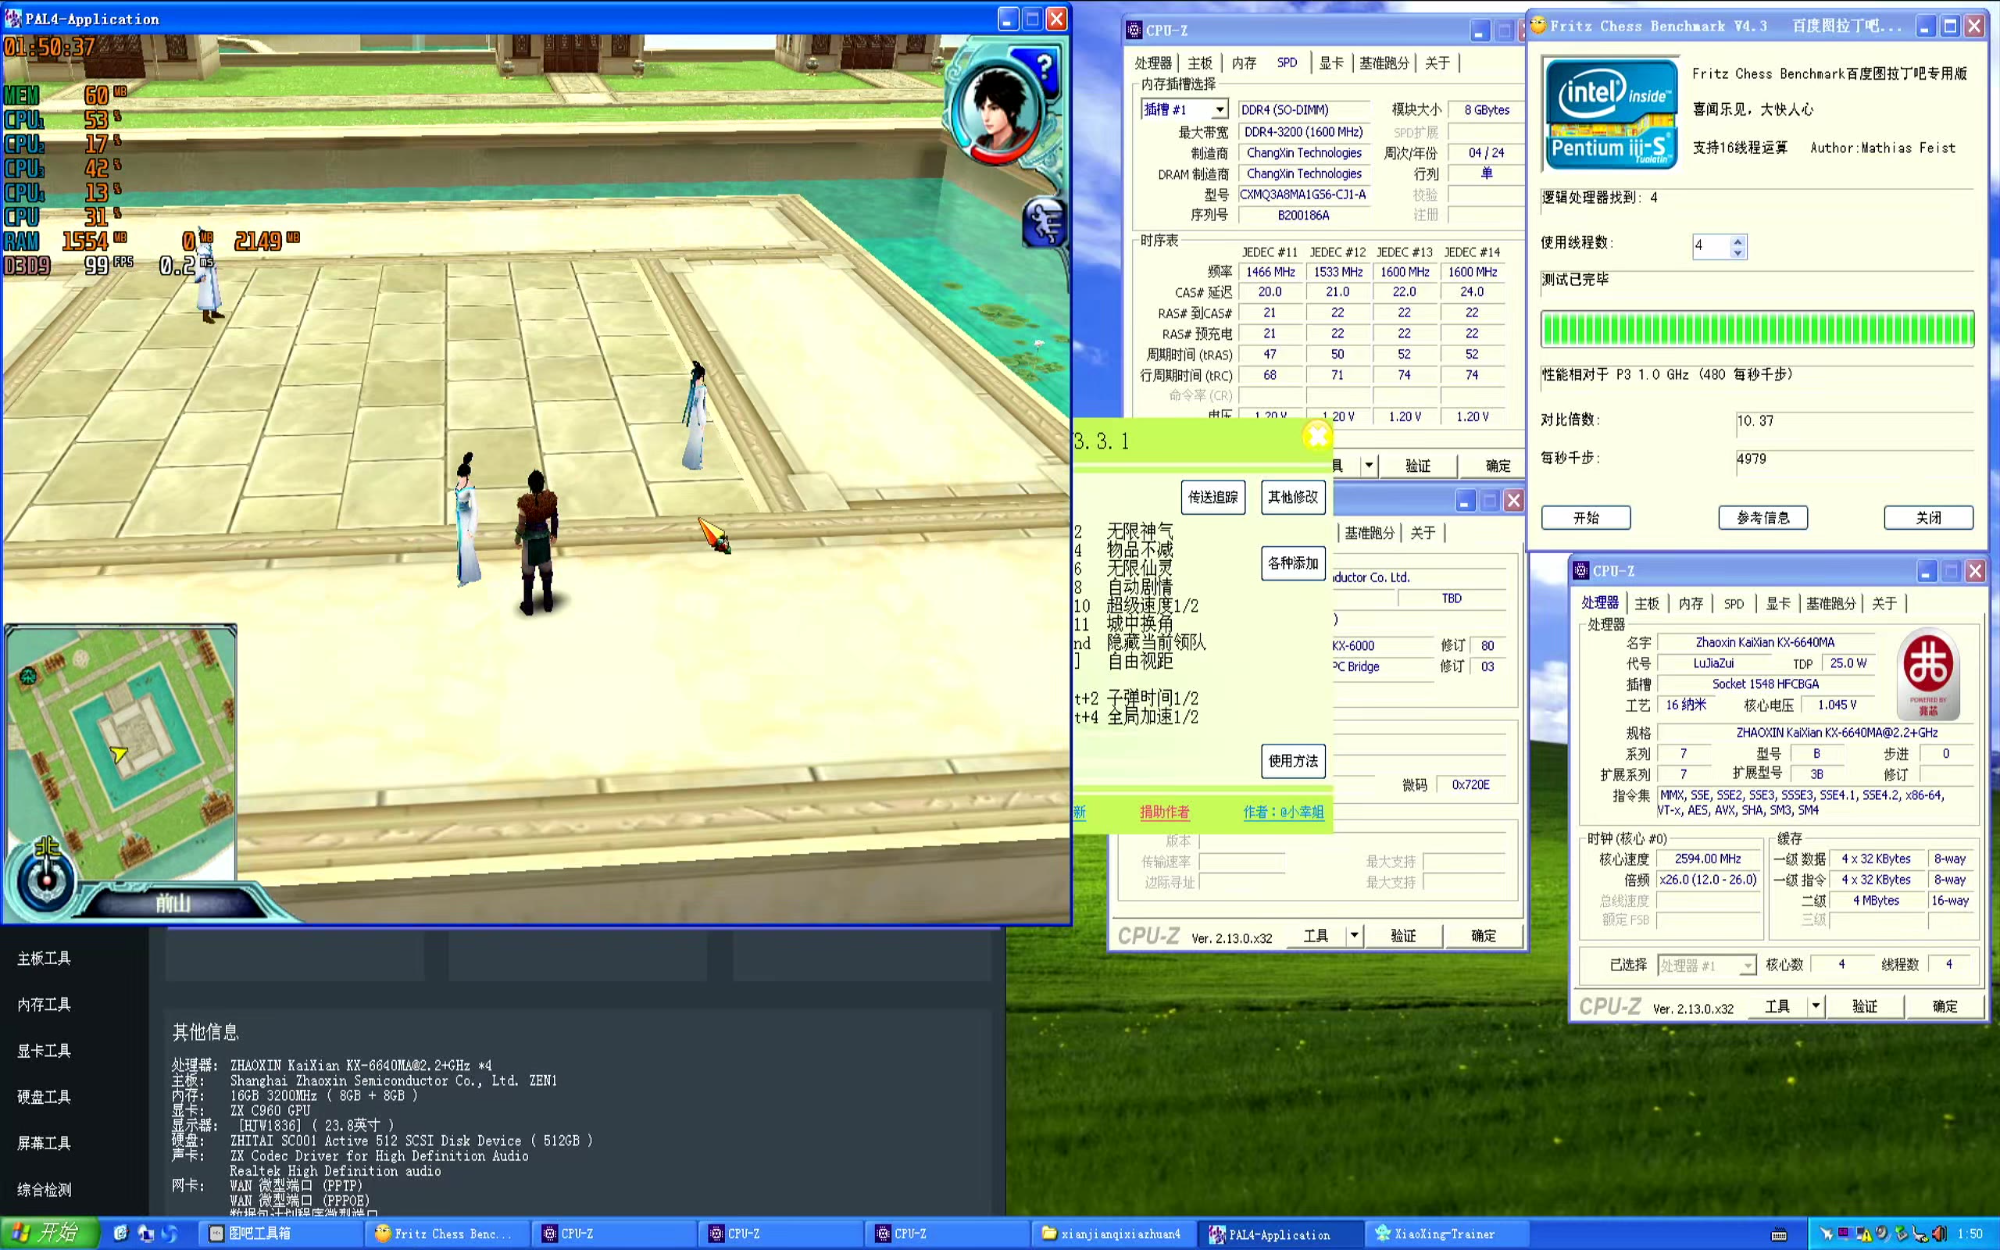Select 主板工具 in toolbox sidebar
The image size is (2000, 1250).
point(44,958)
